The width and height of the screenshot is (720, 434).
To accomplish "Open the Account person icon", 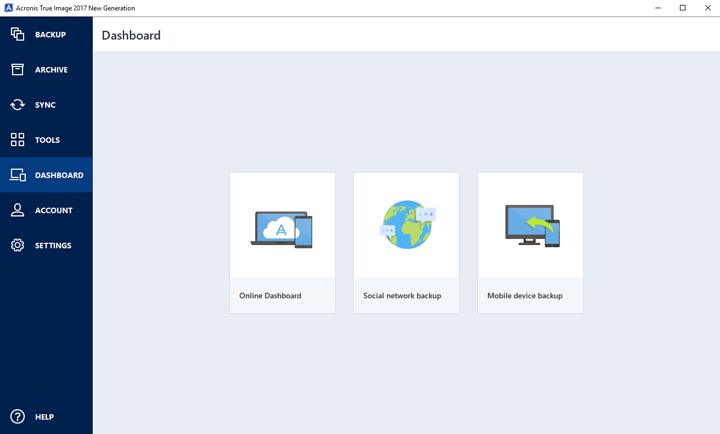I will (17, 210).
